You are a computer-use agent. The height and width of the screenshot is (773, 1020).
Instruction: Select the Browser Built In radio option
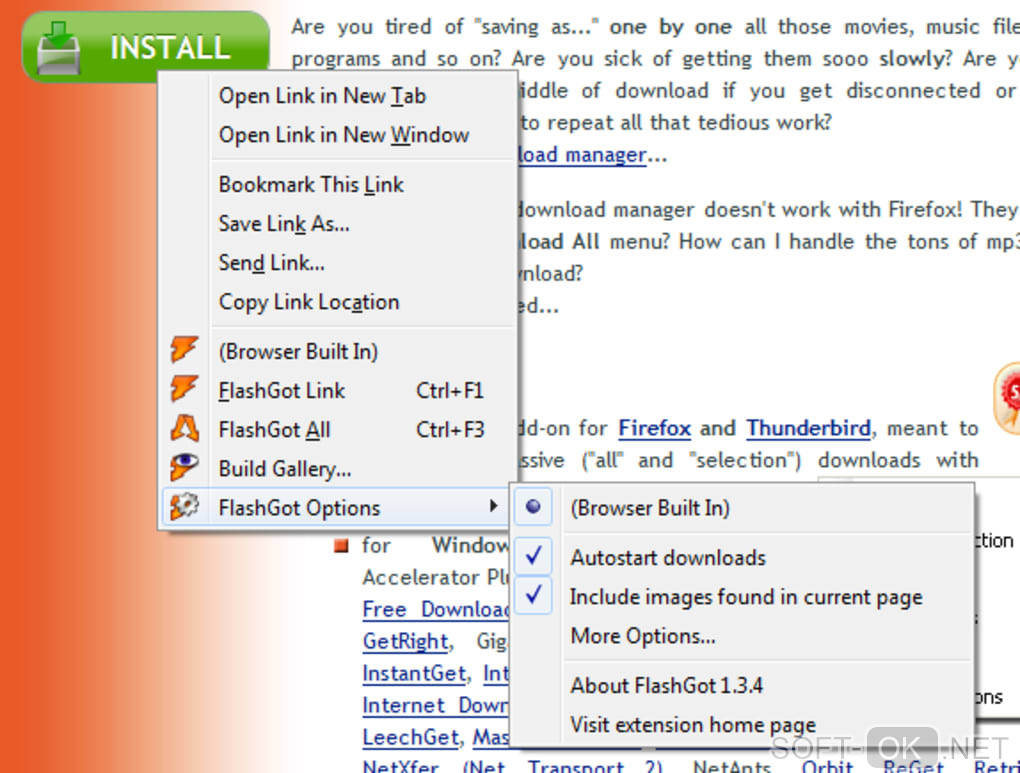click(533, 507)
